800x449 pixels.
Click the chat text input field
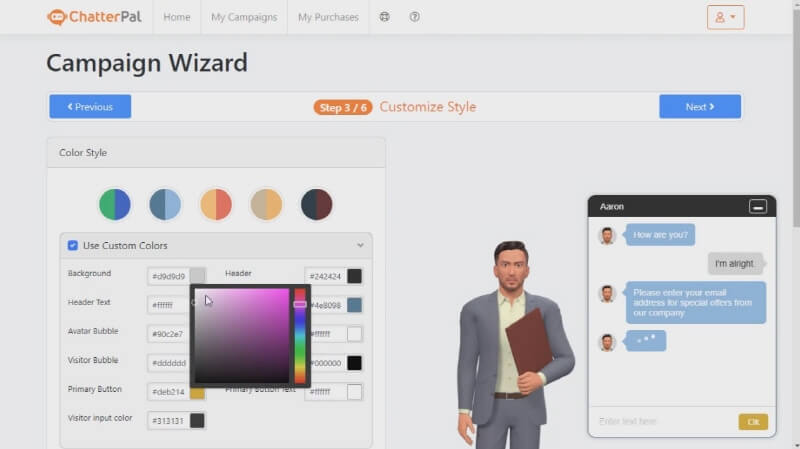(663, 421)
